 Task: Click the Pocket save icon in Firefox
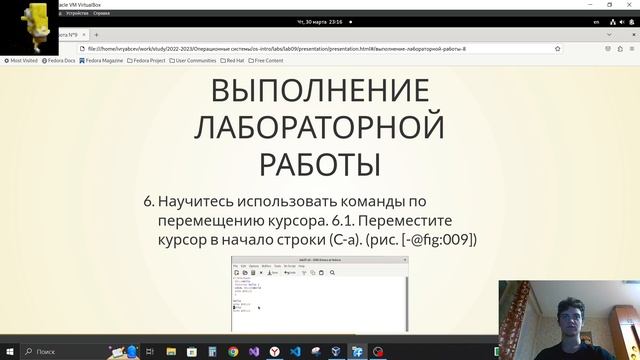click(x=608, y=49)
